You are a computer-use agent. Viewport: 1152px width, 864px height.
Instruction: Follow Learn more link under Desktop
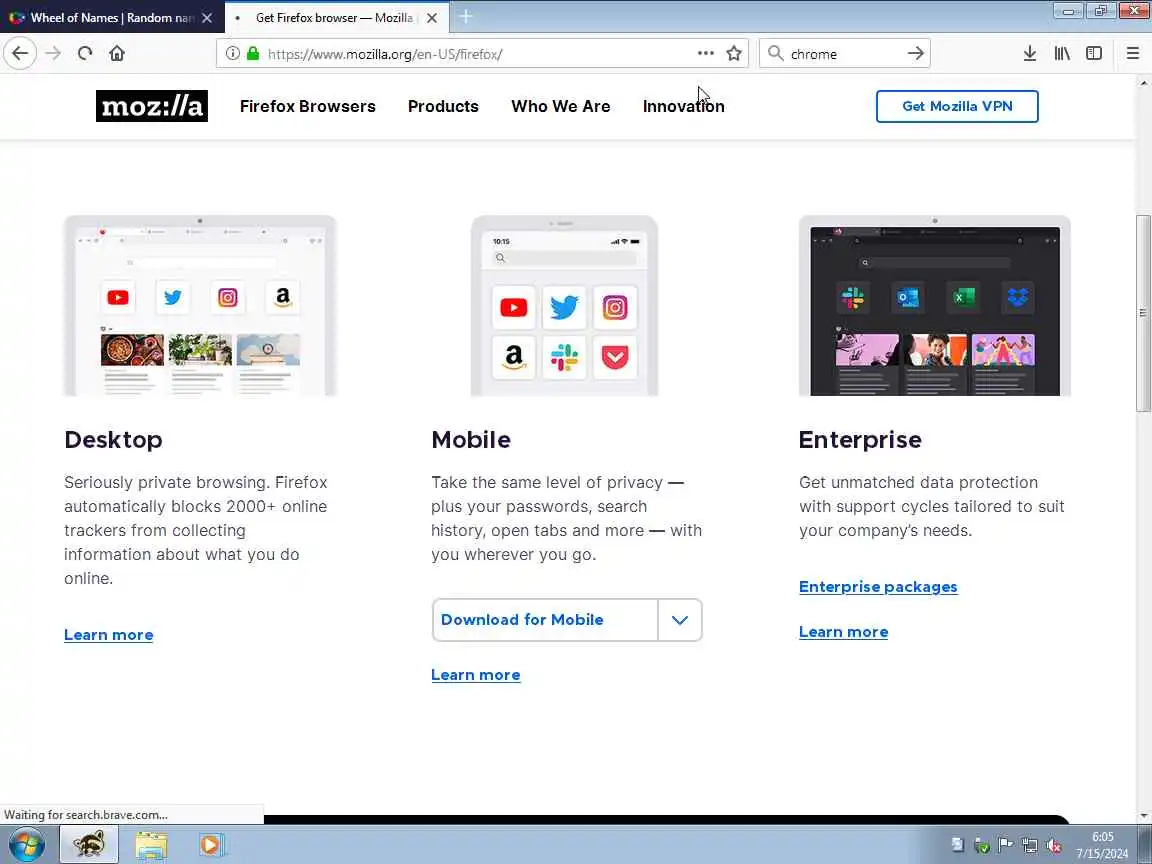[x=109, y=635]
